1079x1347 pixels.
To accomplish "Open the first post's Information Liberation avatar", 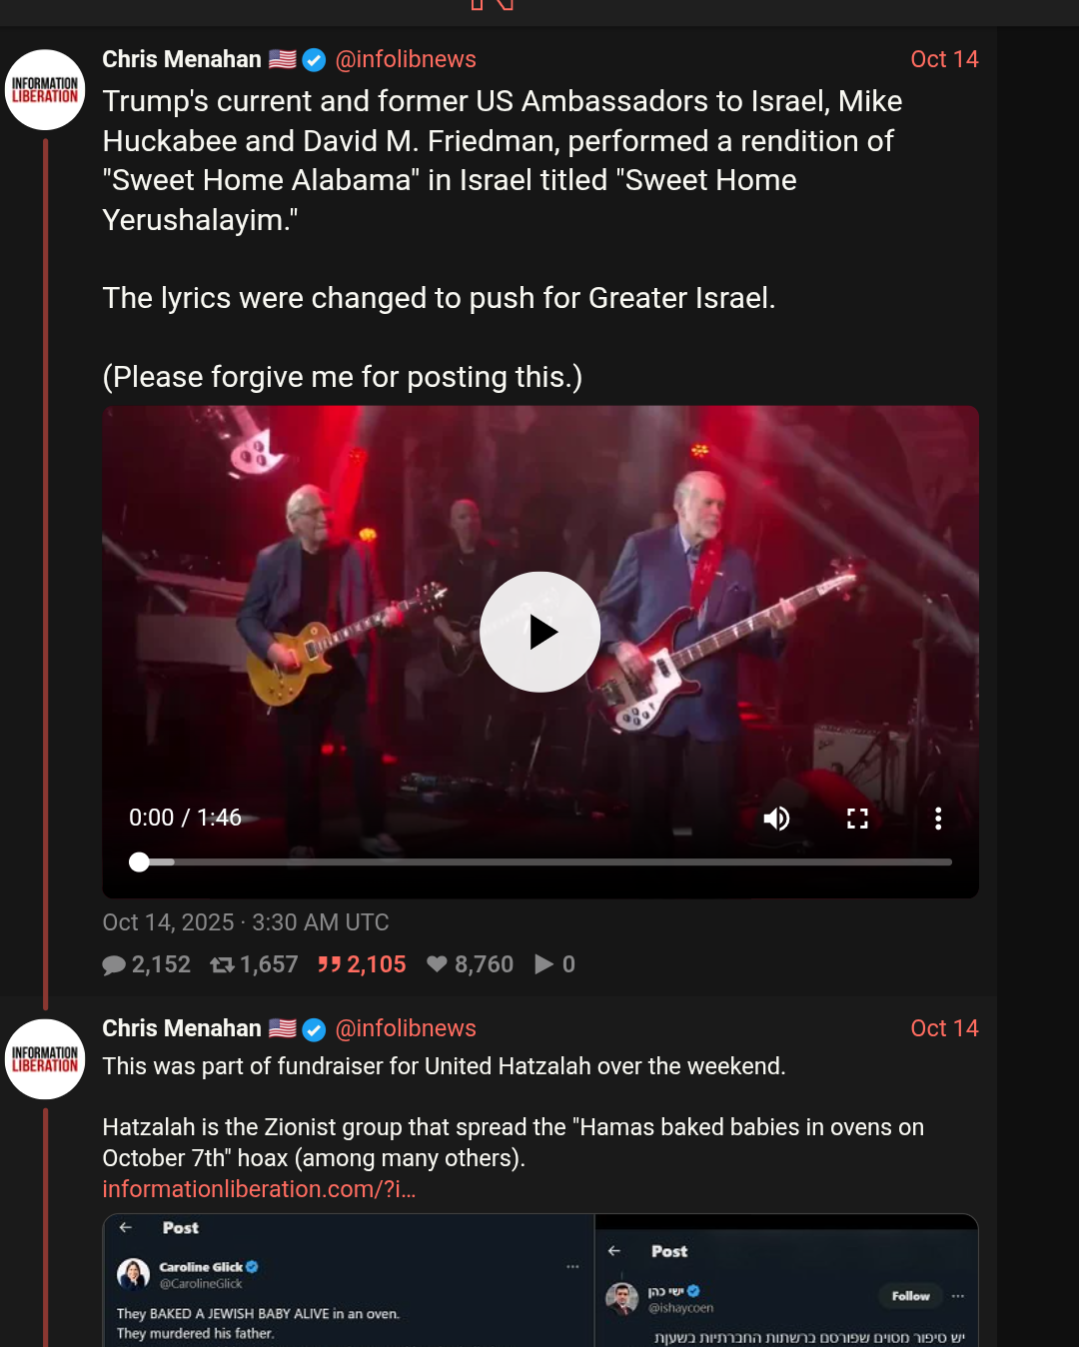I will (x=45, y=90).
